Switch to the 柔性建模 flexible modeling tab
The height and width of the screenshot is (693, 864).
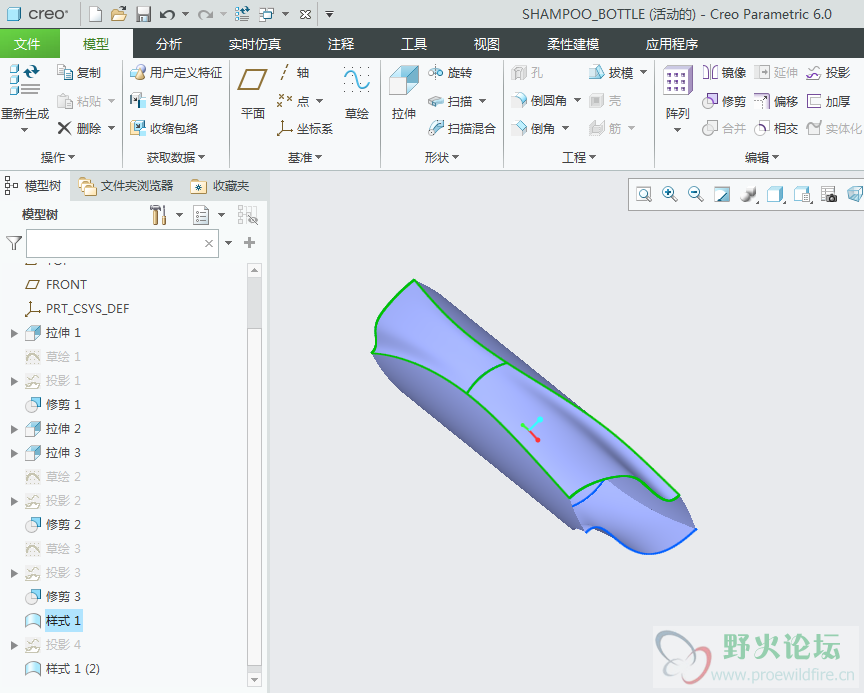pos(573,44)
